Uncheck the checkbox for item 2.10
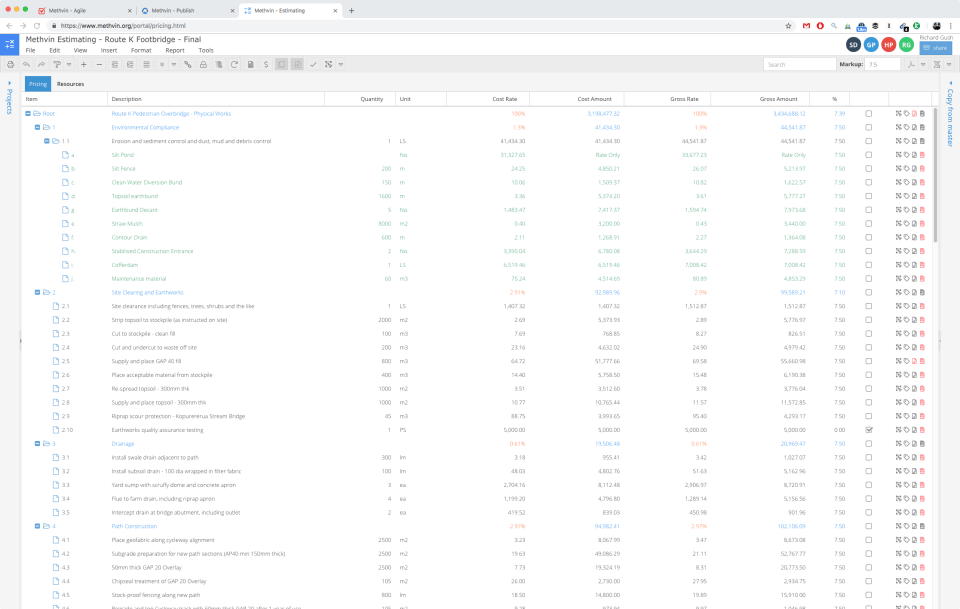The height and width of the screenshot is (609, 960). [x=869, y=429]
